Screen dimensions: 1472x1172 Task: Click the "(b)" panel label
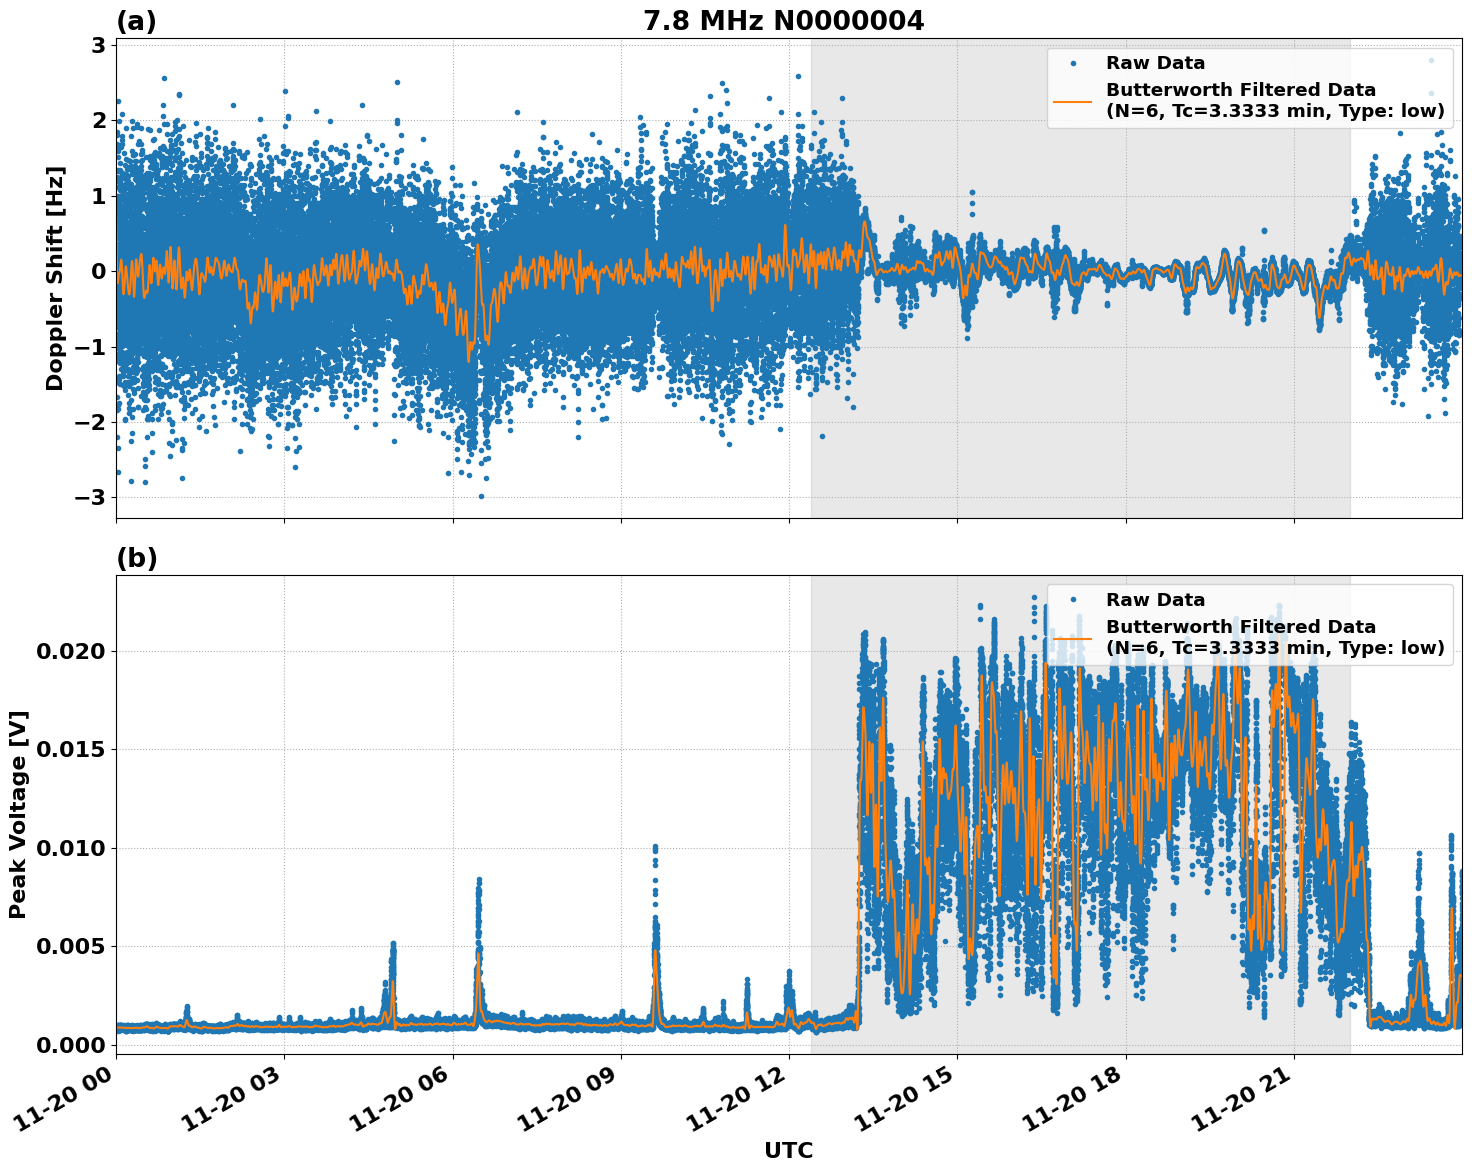click(x=137, y=558)
